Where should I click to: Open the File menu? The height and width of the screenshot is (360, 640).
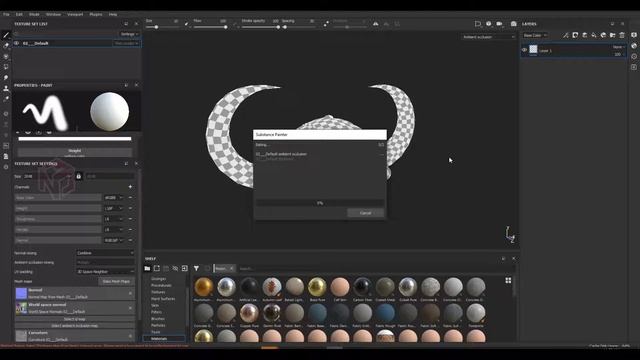point(6,14)
